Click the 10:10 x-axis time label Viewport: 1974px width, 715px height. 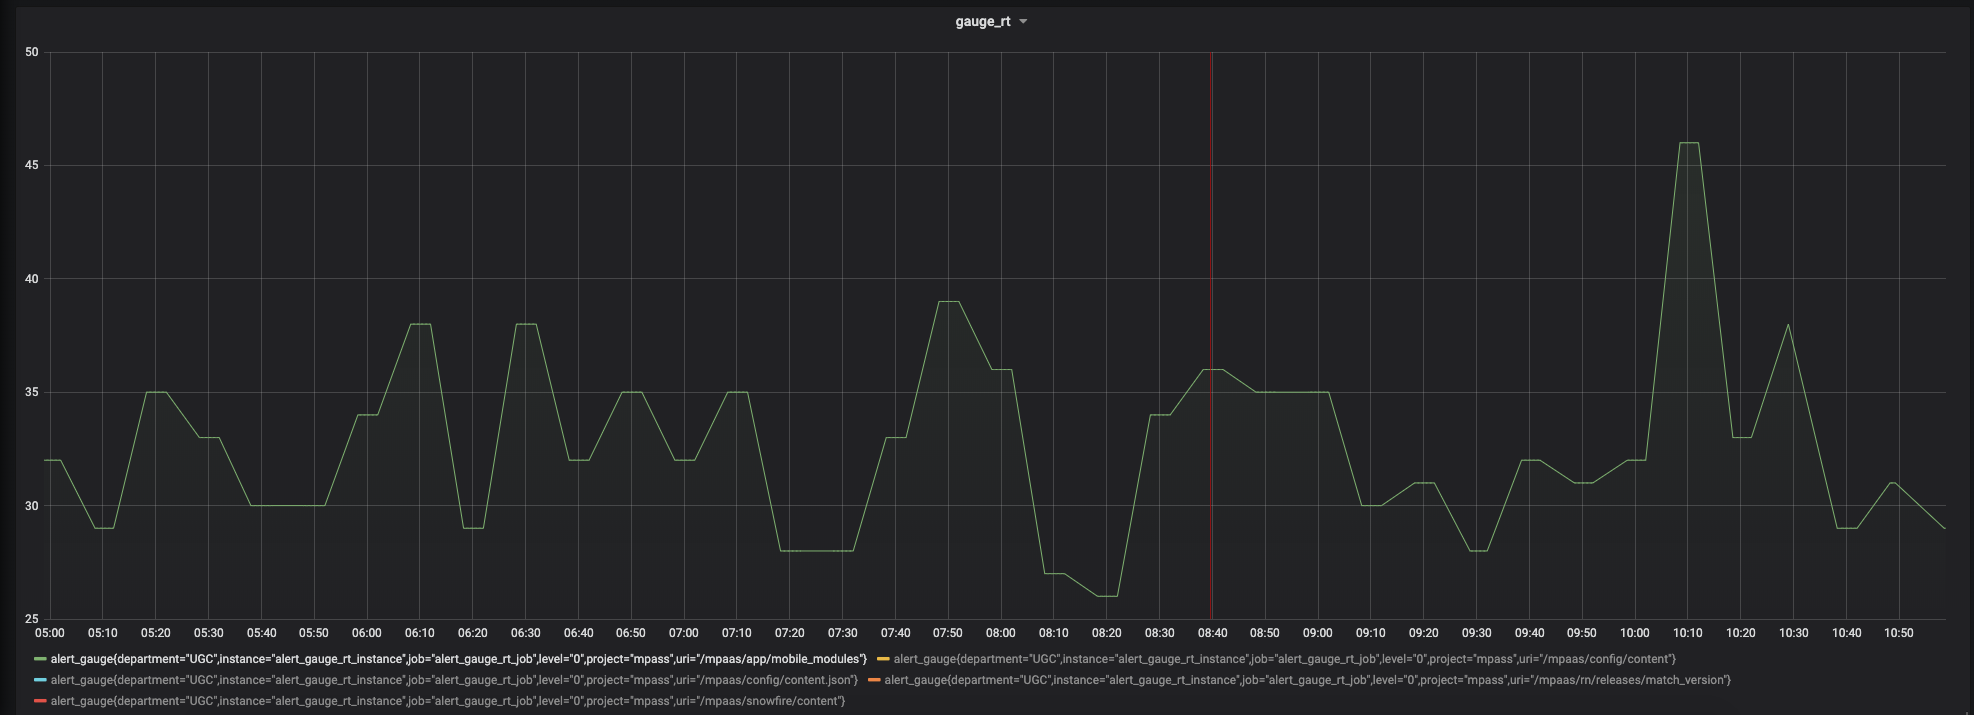1688,633
